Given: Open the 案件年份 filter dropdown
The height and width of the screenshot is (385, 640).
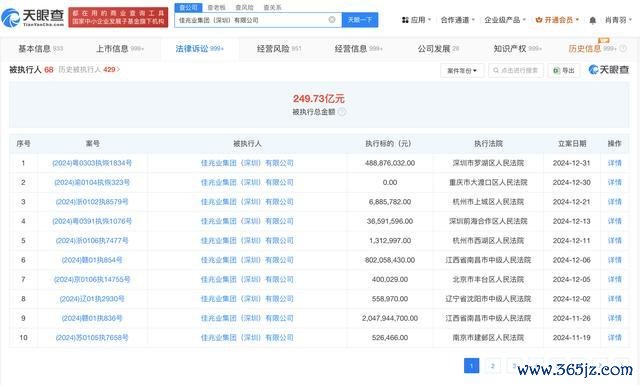Looking at the screenshot, I should 462,71.
